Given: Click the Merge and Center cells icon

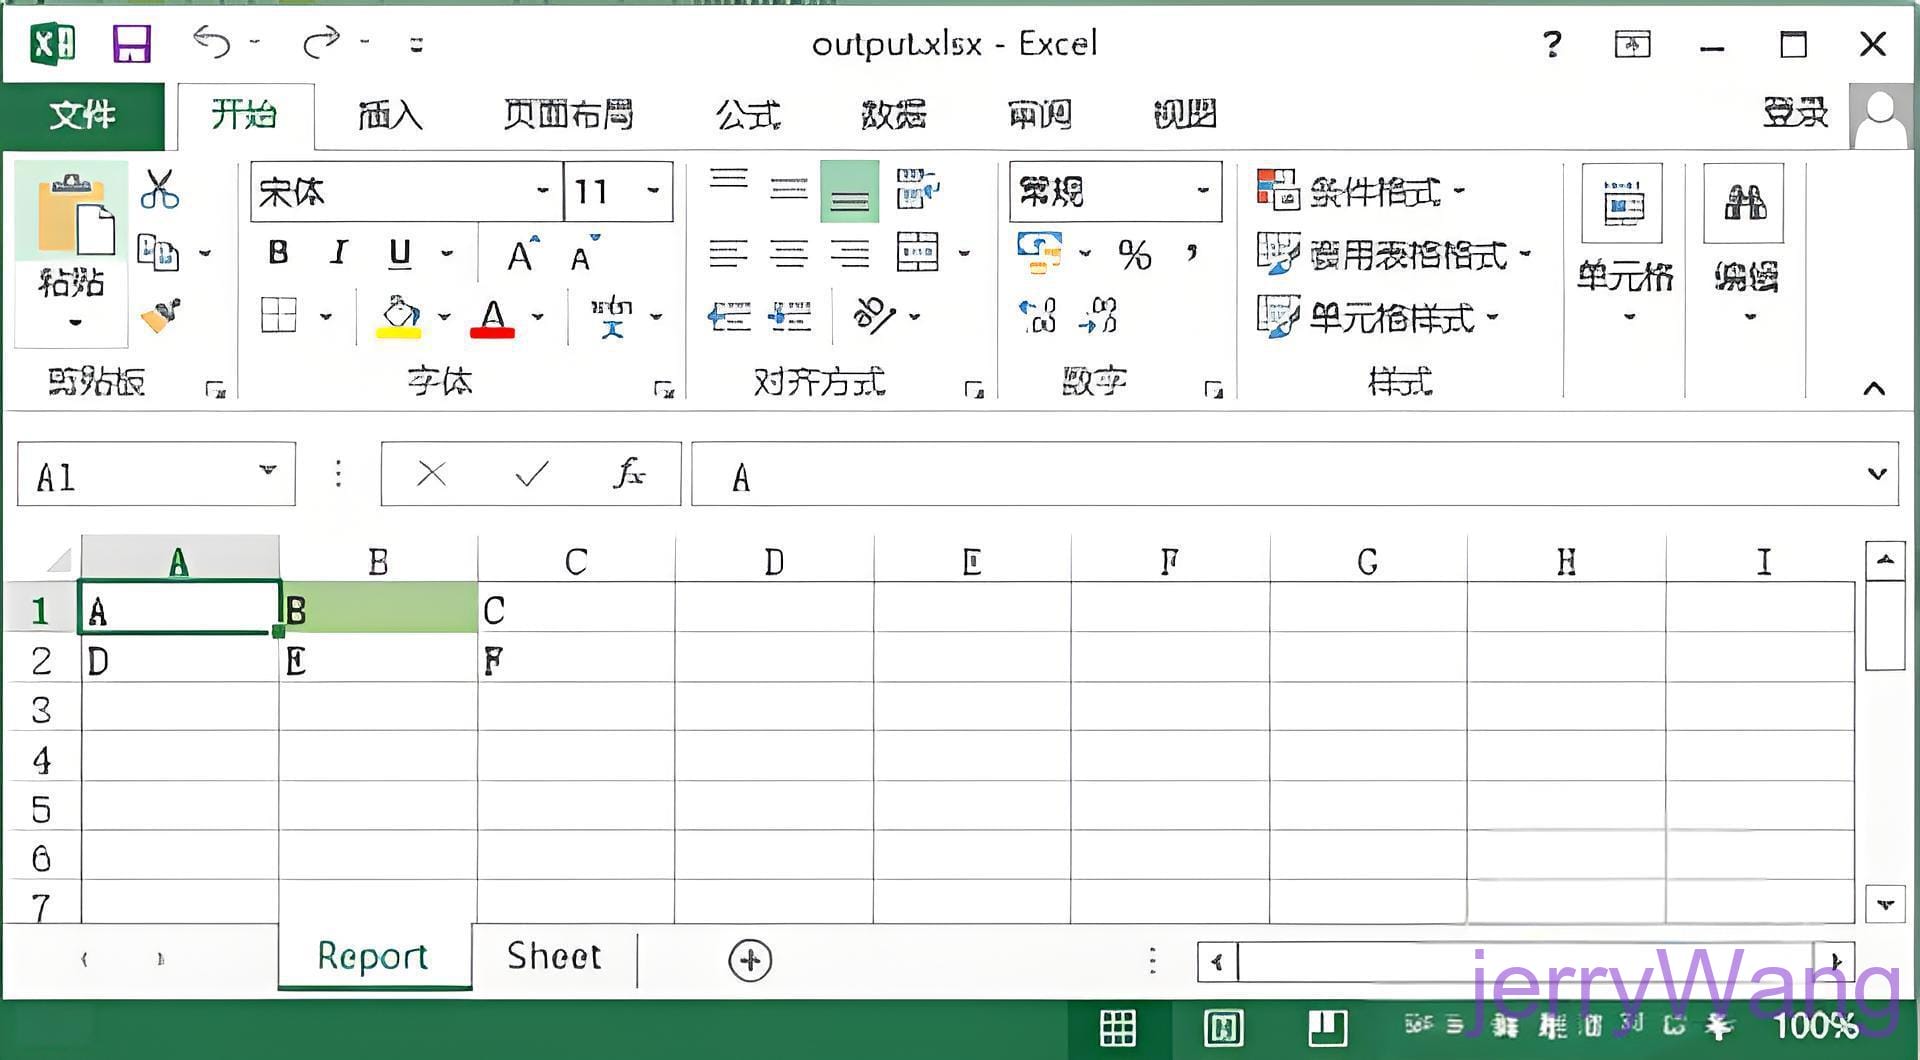Looking at the screenshot, I should pyautogui.click(x=918, y=253).
